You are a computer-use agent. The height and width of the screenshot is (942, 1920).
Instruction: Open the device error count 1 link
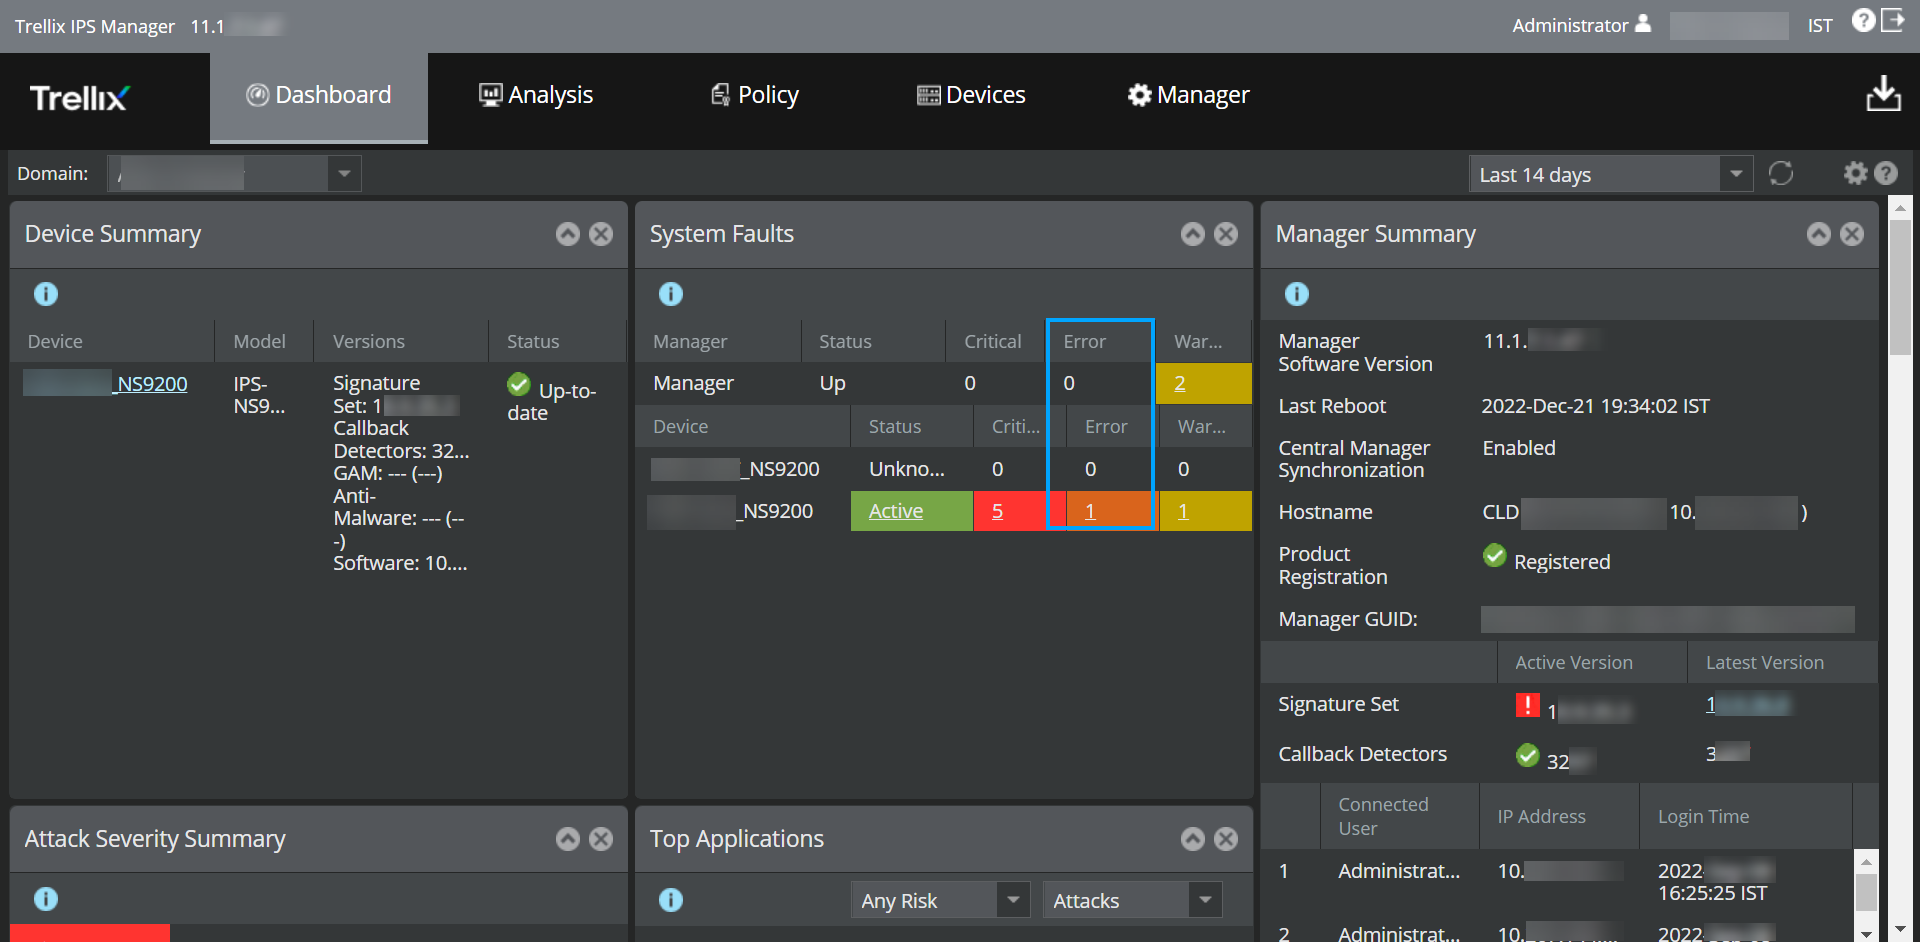click(1090, 511)
